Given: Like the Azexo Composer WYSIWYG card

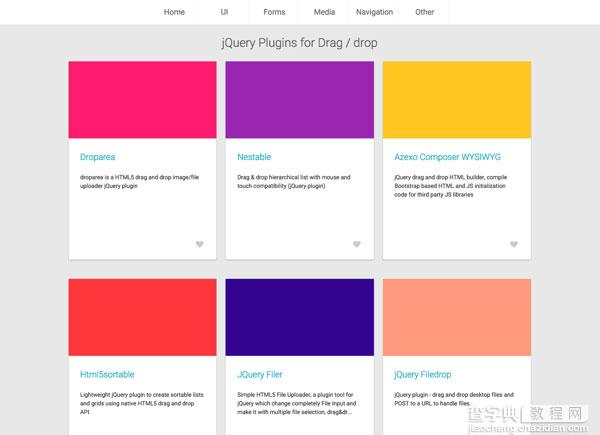Looking at the screenshot, I should 514,244.
